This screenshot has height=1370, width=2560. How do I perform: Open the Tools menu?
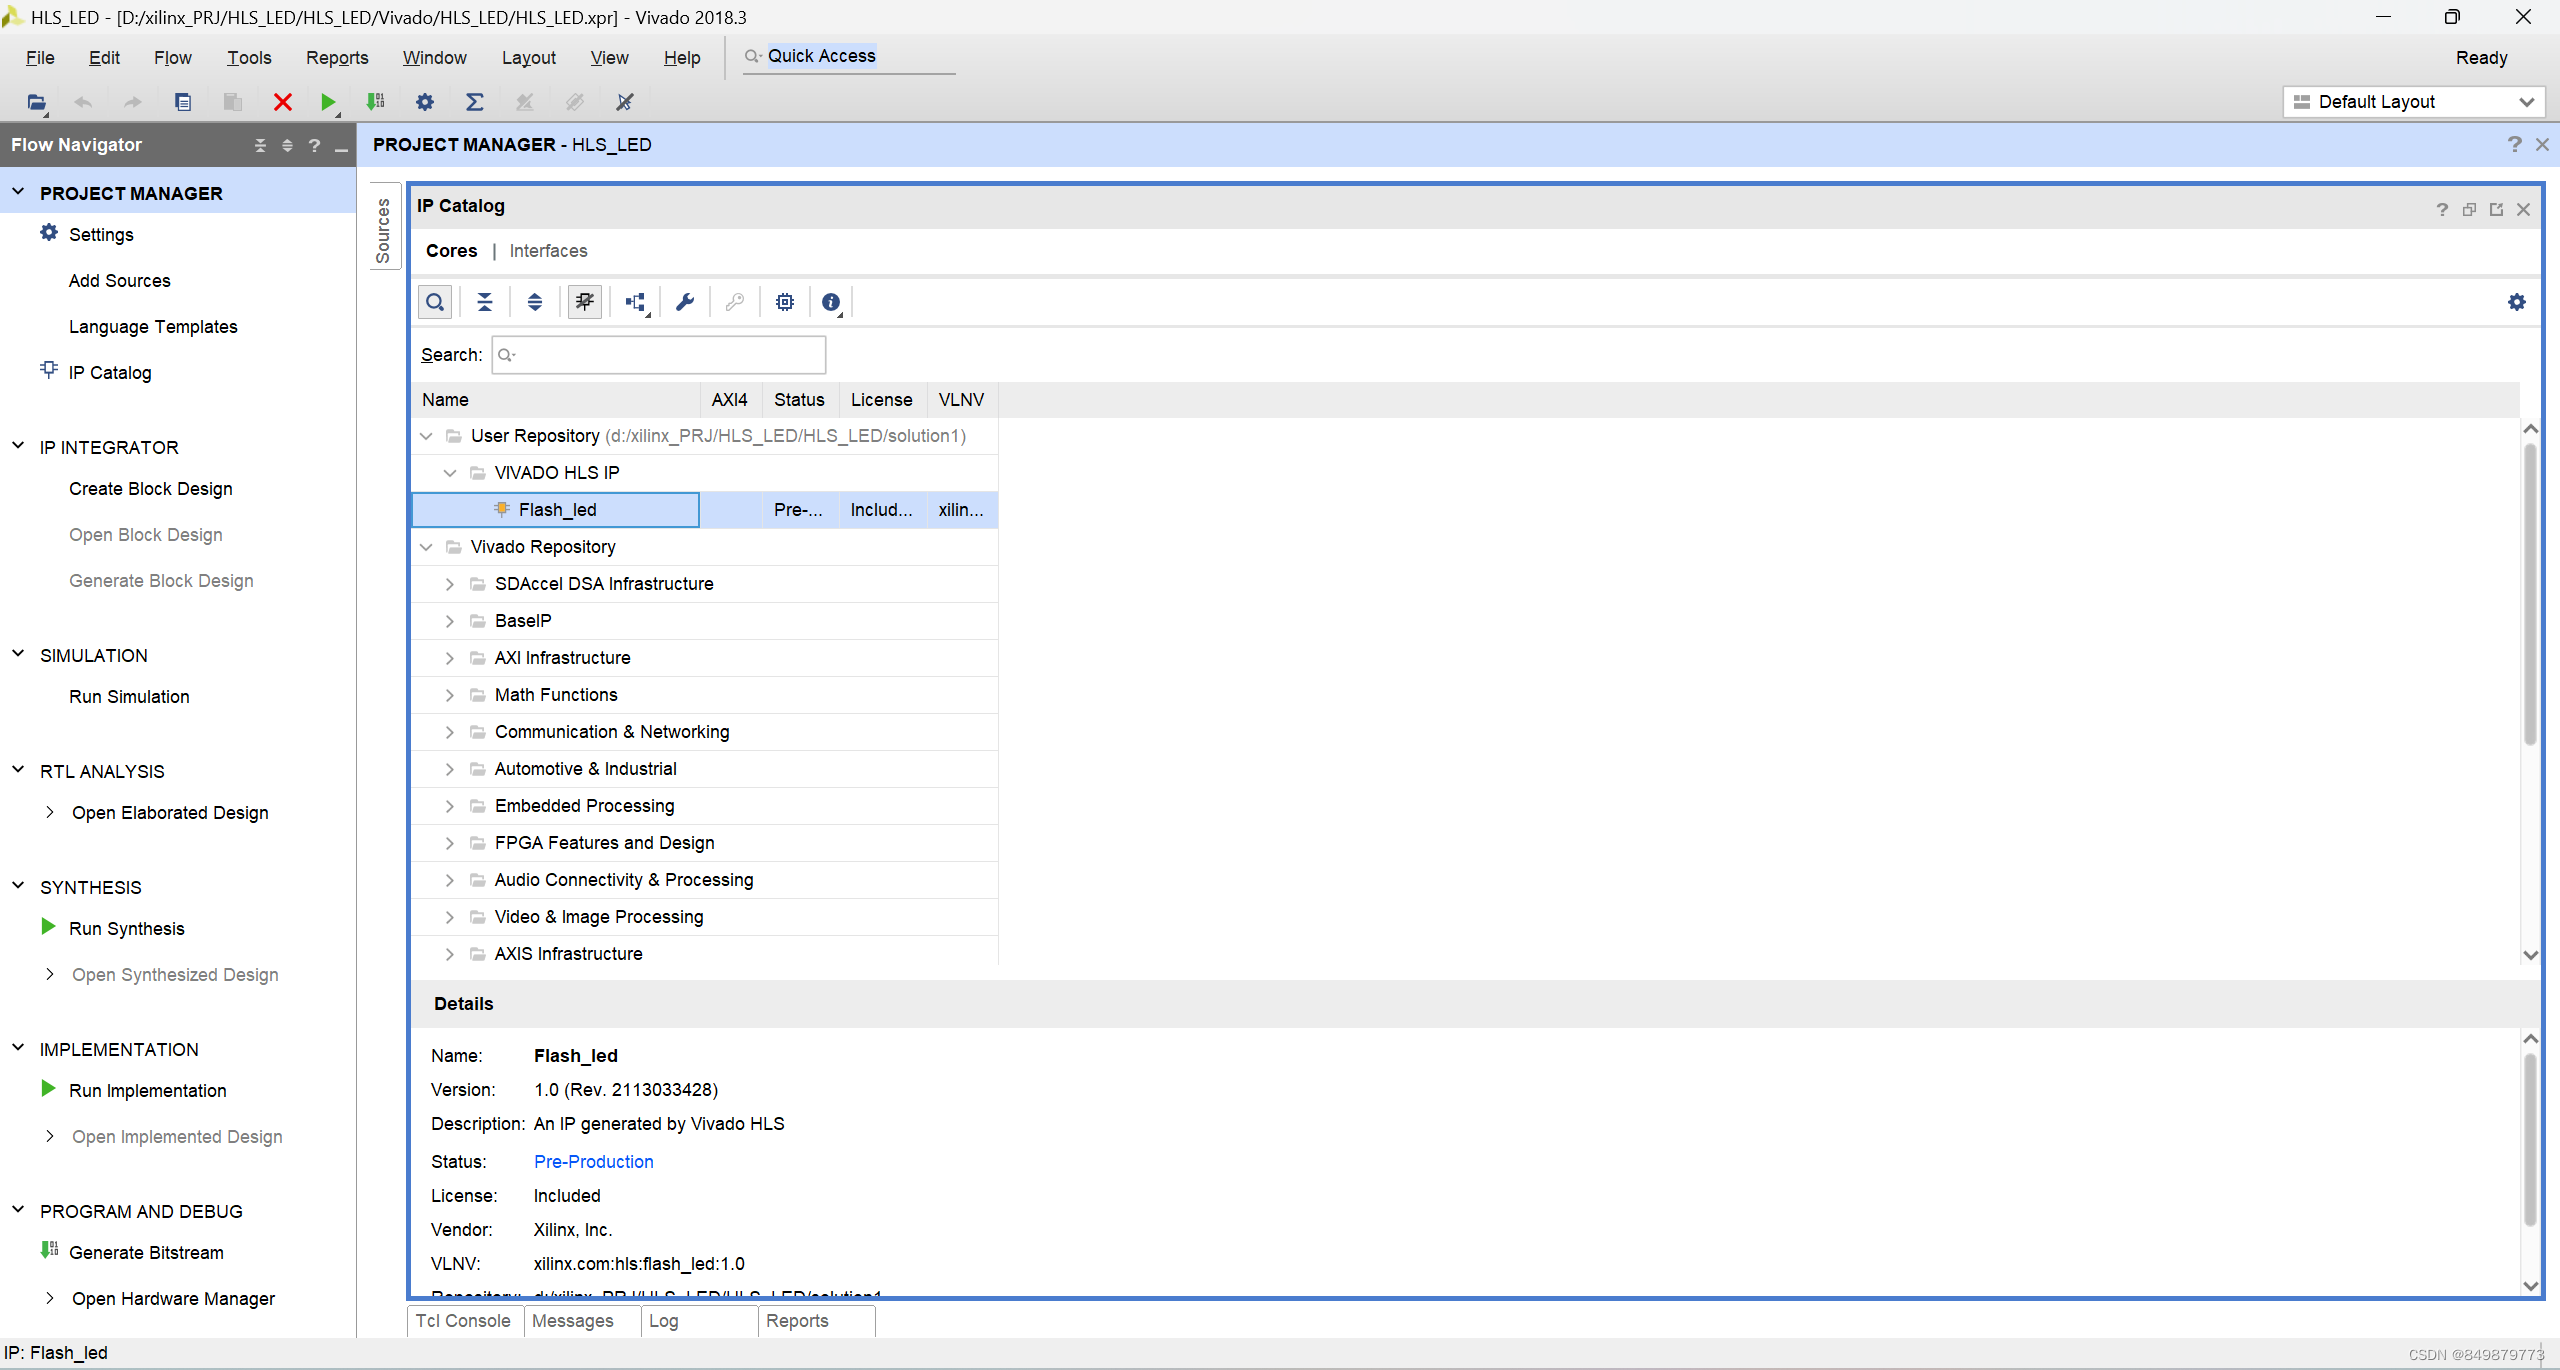click(249, 58)
